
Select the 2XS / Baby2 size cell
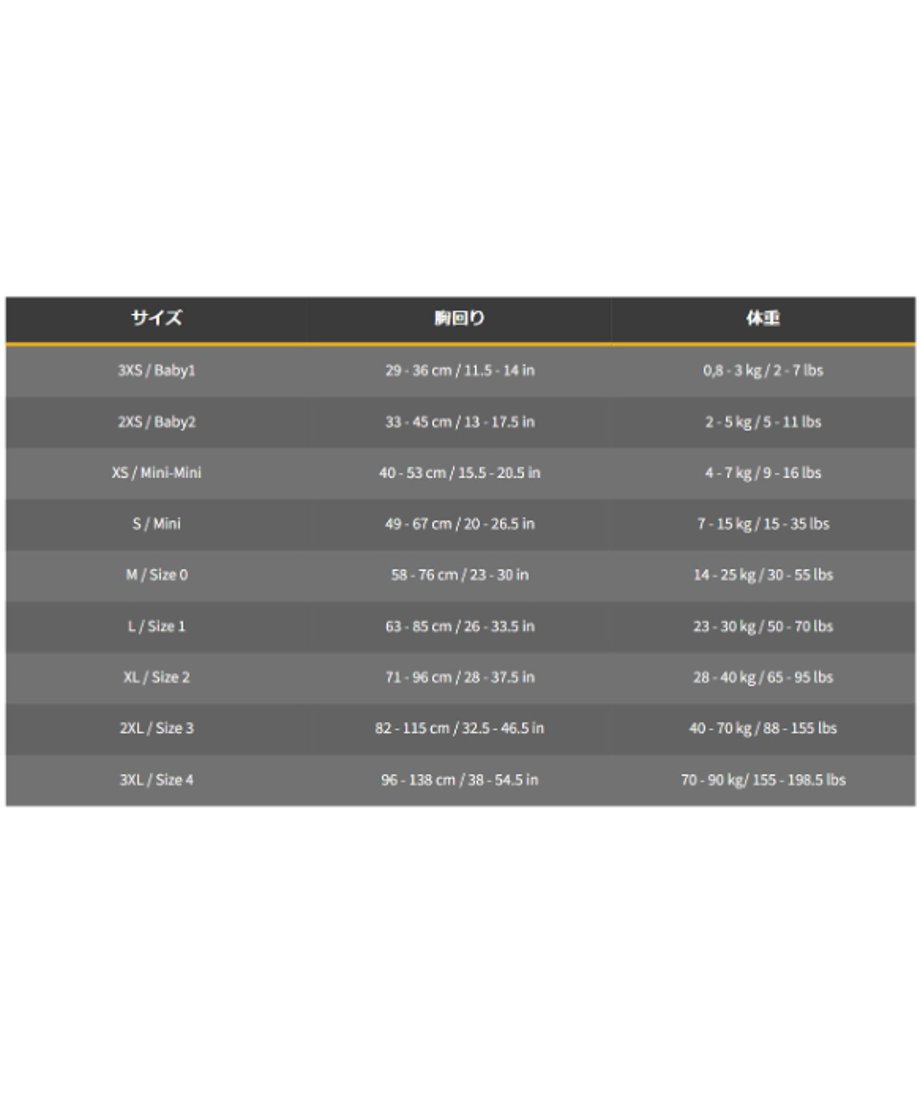point(156,422)
